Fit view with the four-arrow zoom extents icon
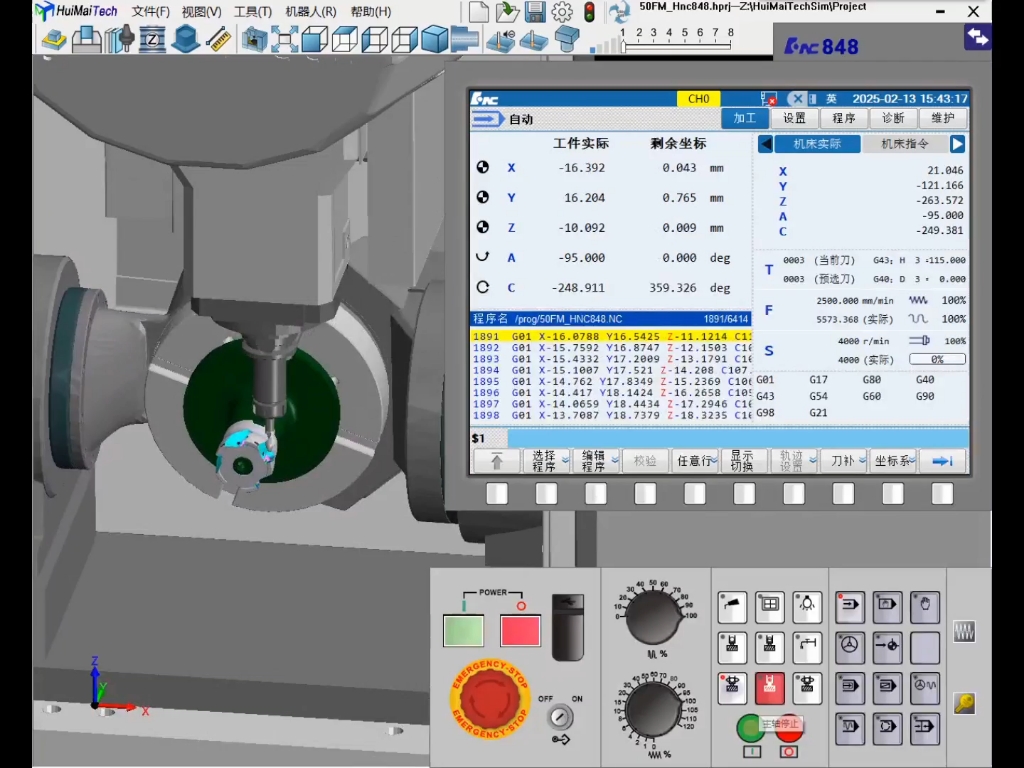This screenshot has height=768, width=1024. 284,39
